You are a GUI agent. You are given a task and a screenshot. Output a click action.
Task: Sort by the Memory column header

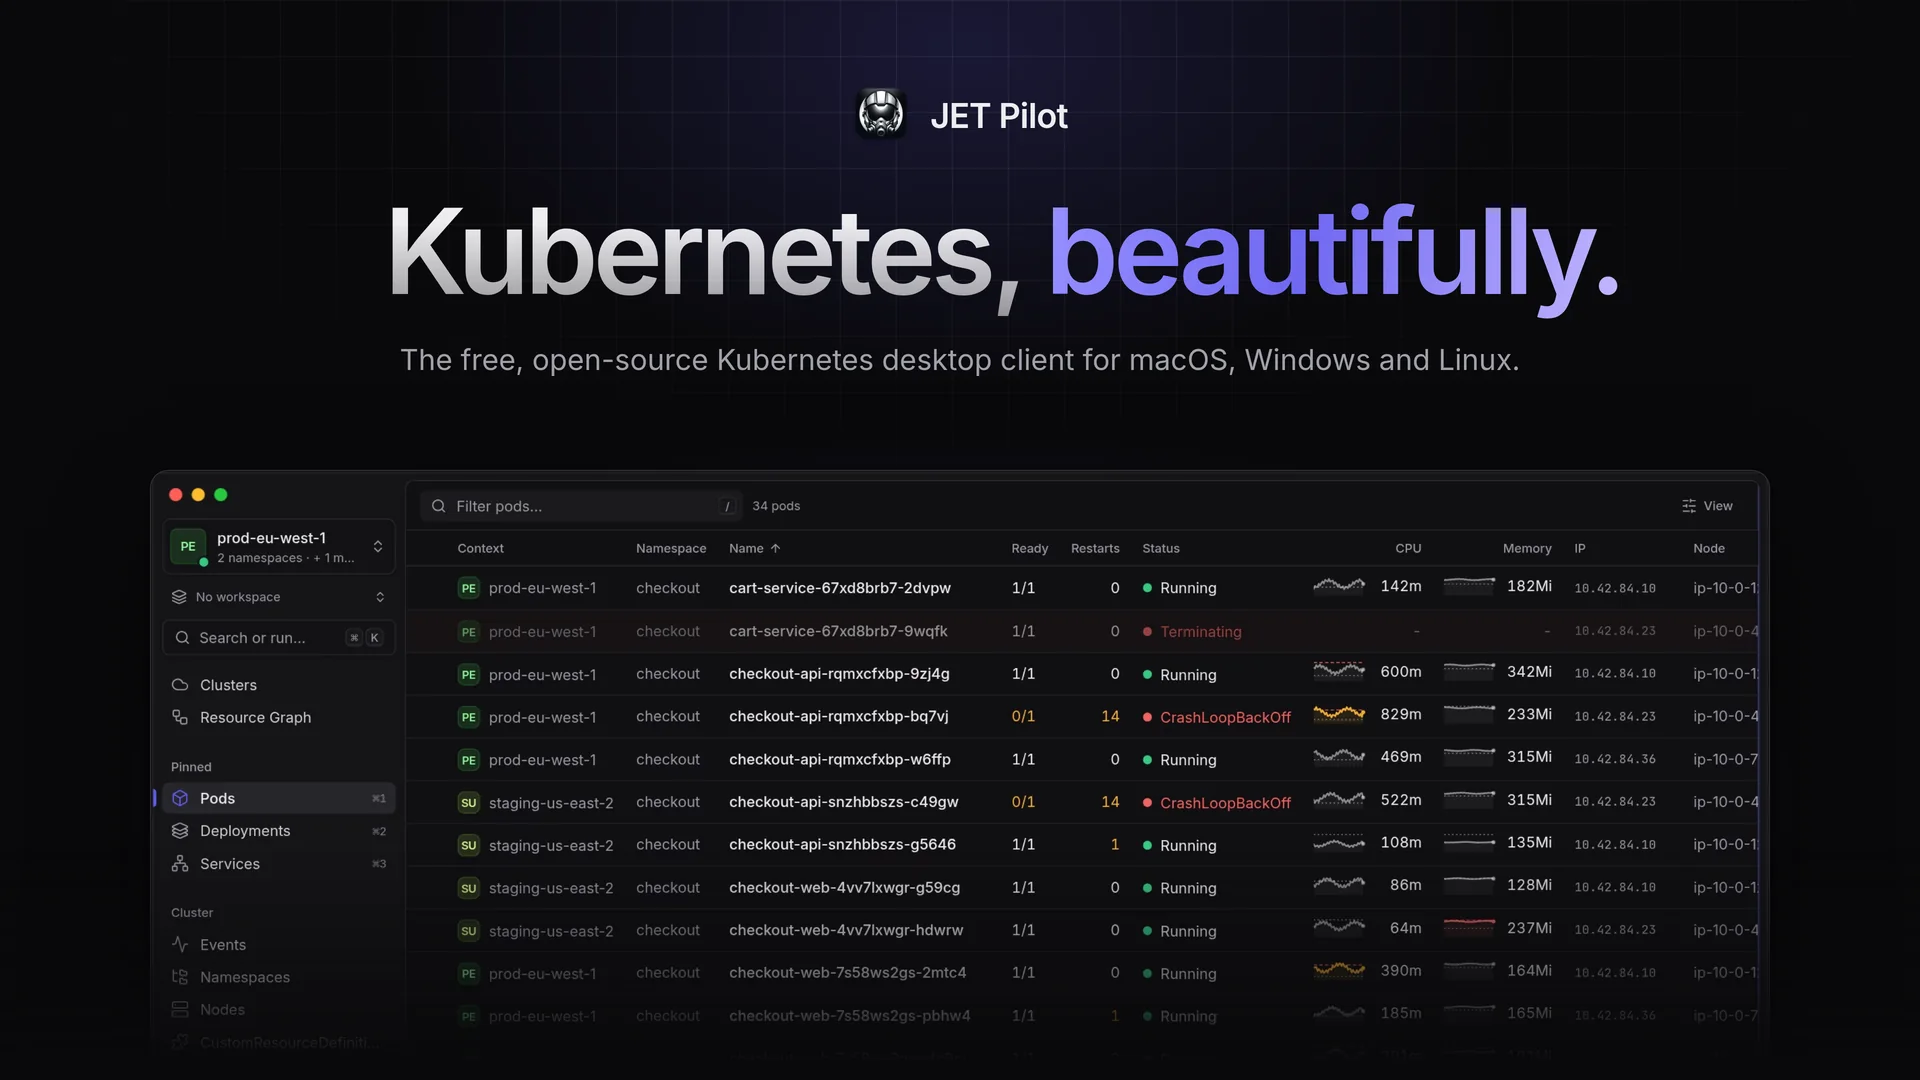(x=1527, y=548)
